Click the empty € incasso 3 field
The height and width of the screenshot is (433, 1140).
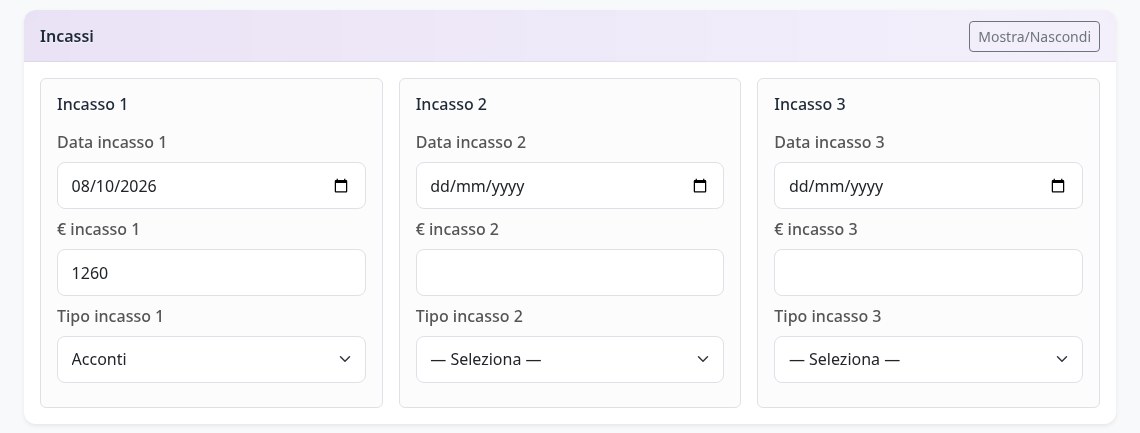point(928,272)
